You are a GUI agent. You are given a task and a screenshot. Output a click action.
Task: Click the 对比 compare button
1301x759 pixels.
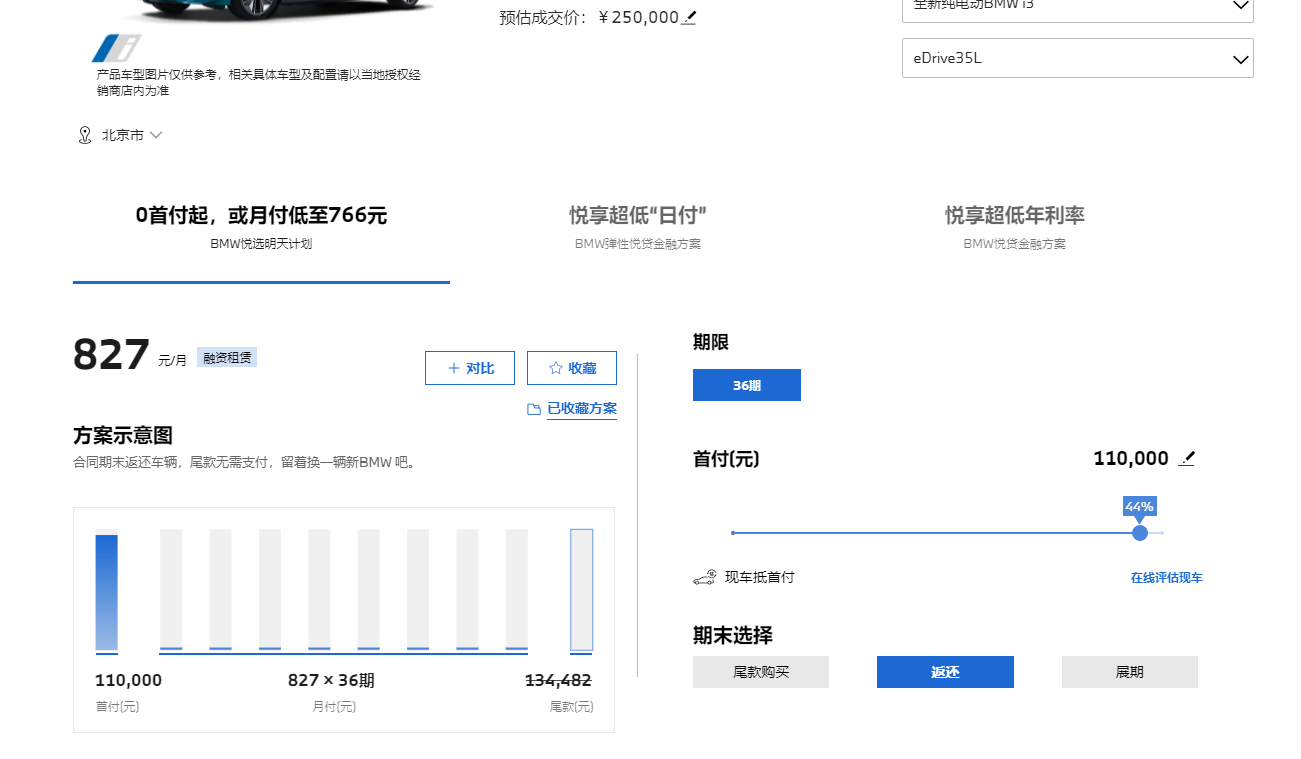point(470,368)
